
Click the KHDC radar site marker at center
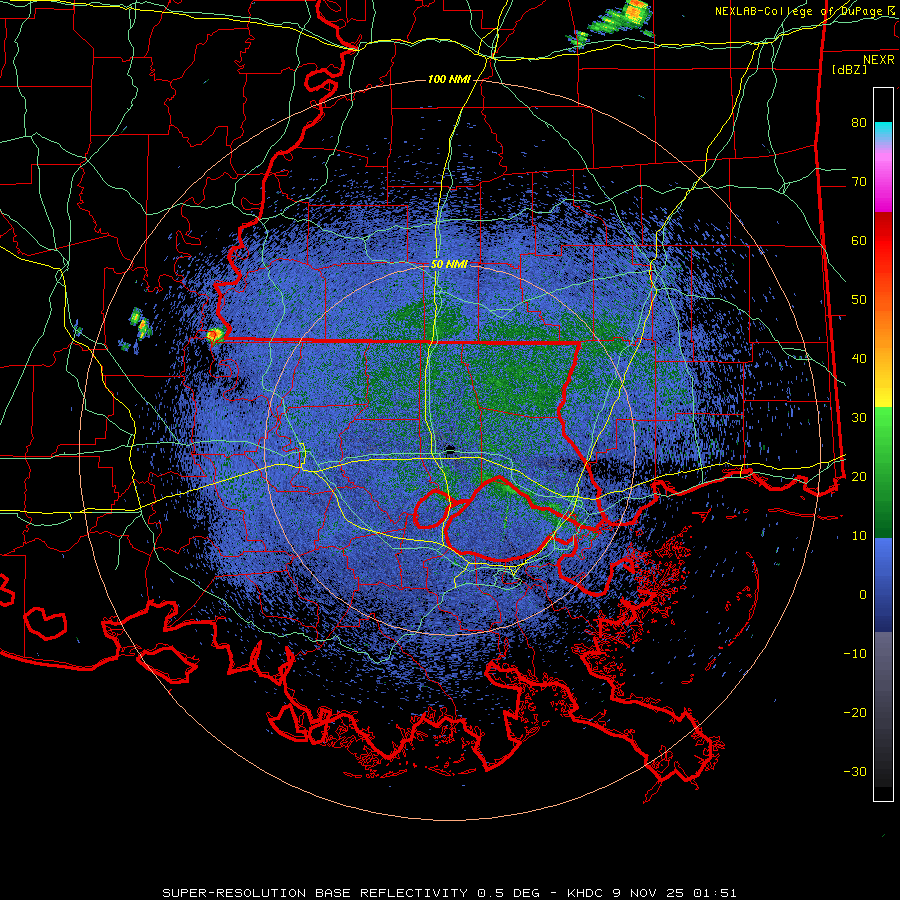[x=450, y=449]
